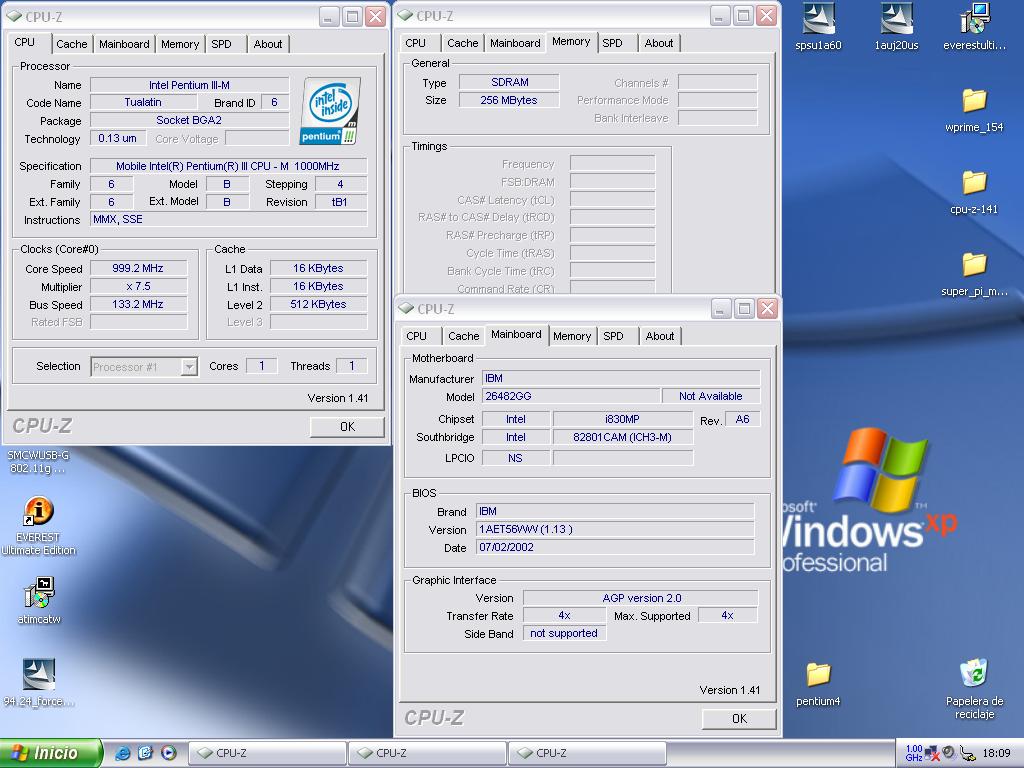This screenshot has height=768, width=1024.
Task: Open the 1auj20us desktop icon
Action: point(896,26)
